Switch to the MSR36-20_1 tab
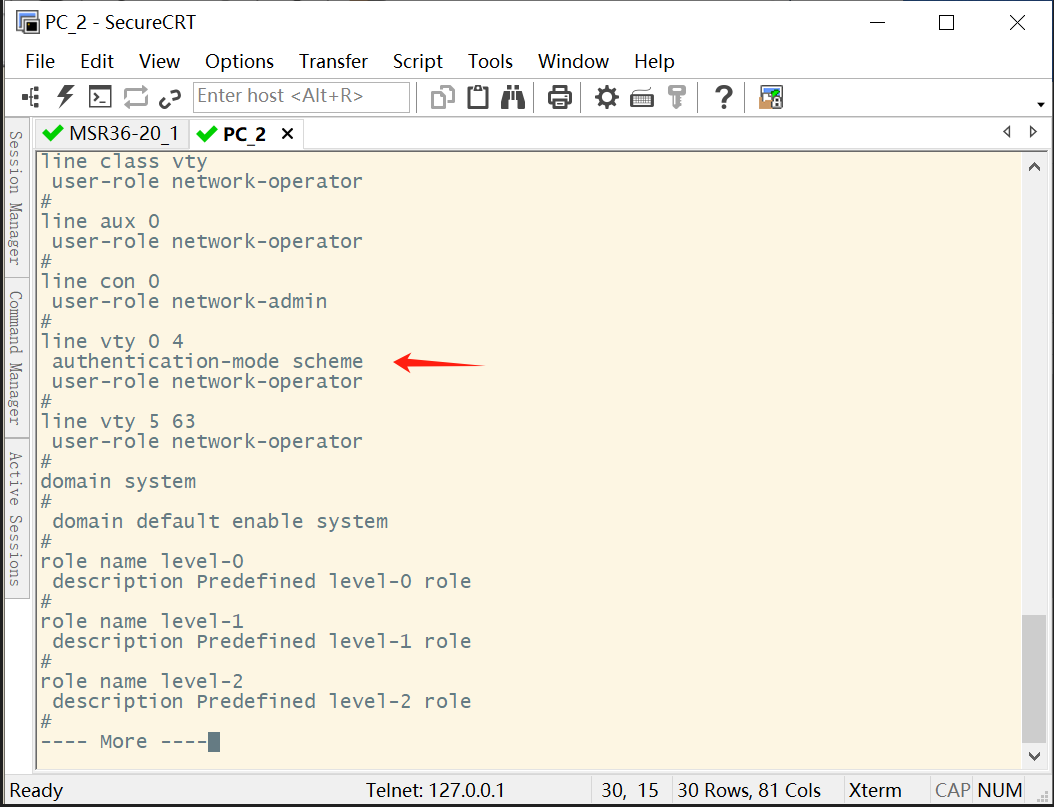 [x=112, y=134]
